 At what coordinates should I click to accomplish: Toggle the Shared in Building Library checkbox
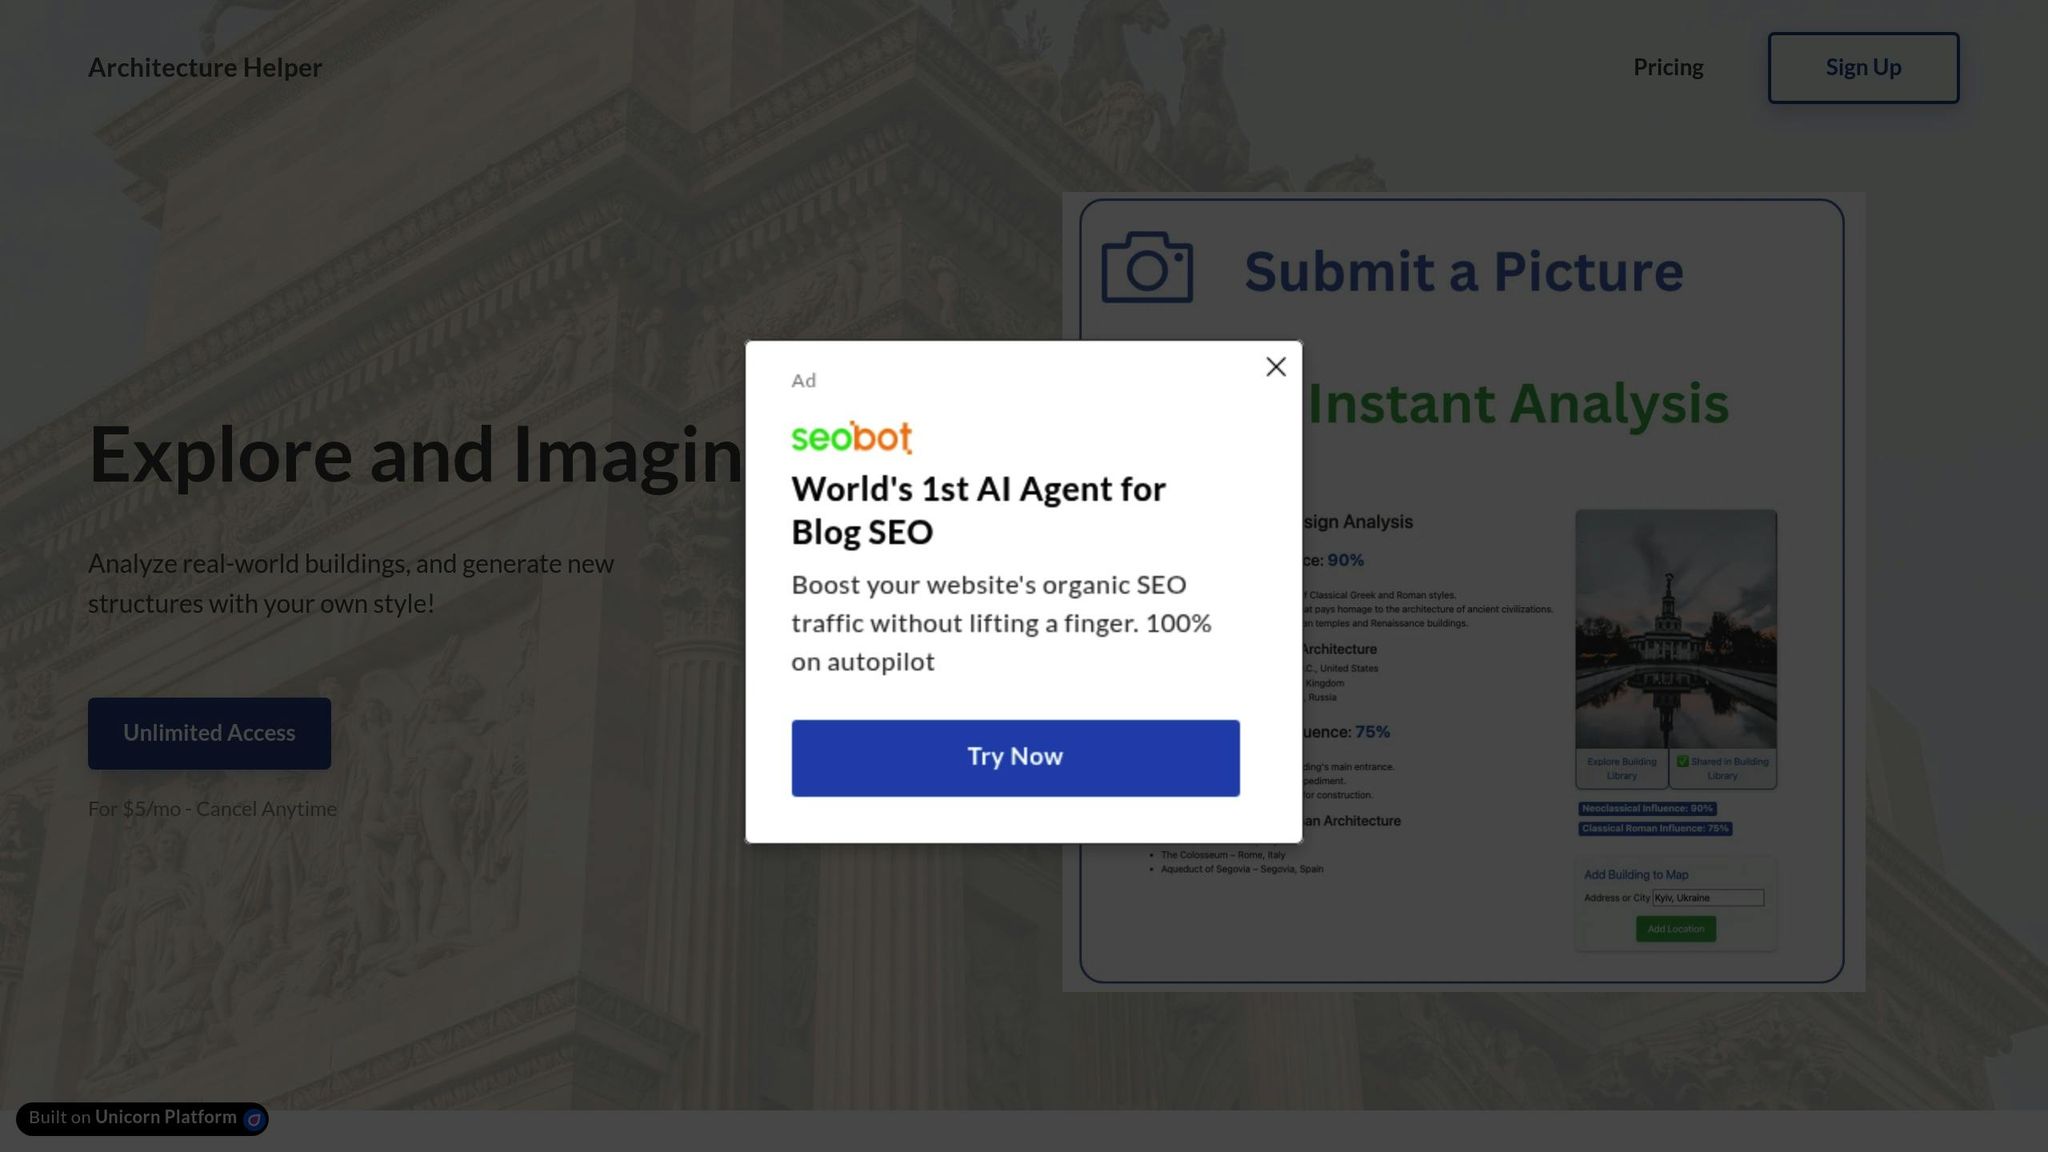(x=1683, y=761)
